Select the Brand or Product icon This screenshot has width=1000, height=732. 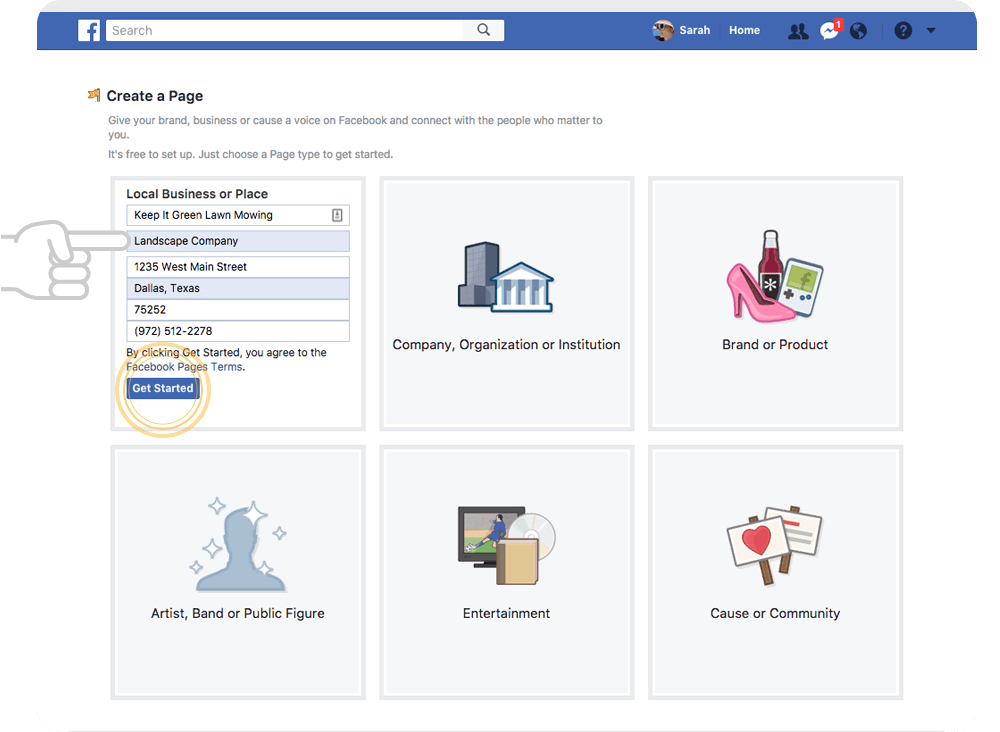point(775,276)
